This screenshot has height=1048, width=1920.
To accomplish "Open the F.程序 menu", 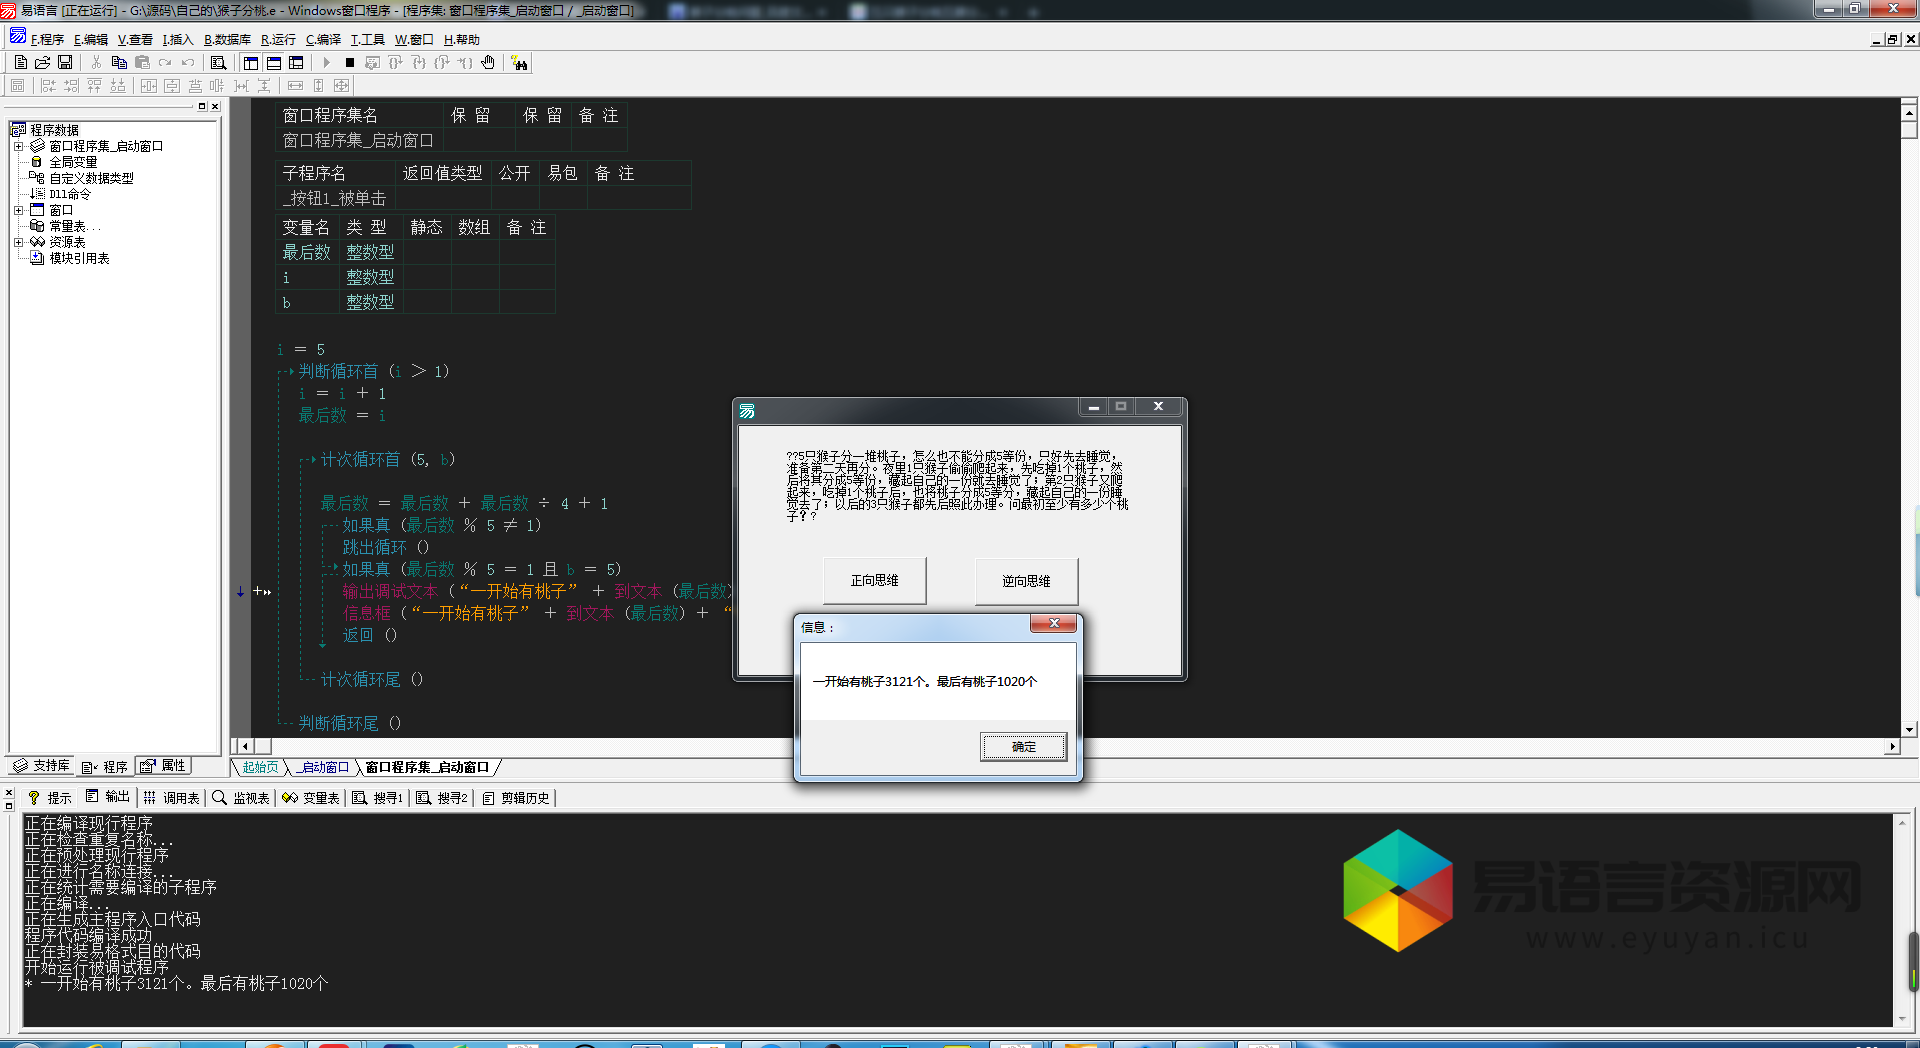I will [x=47, y=40].
